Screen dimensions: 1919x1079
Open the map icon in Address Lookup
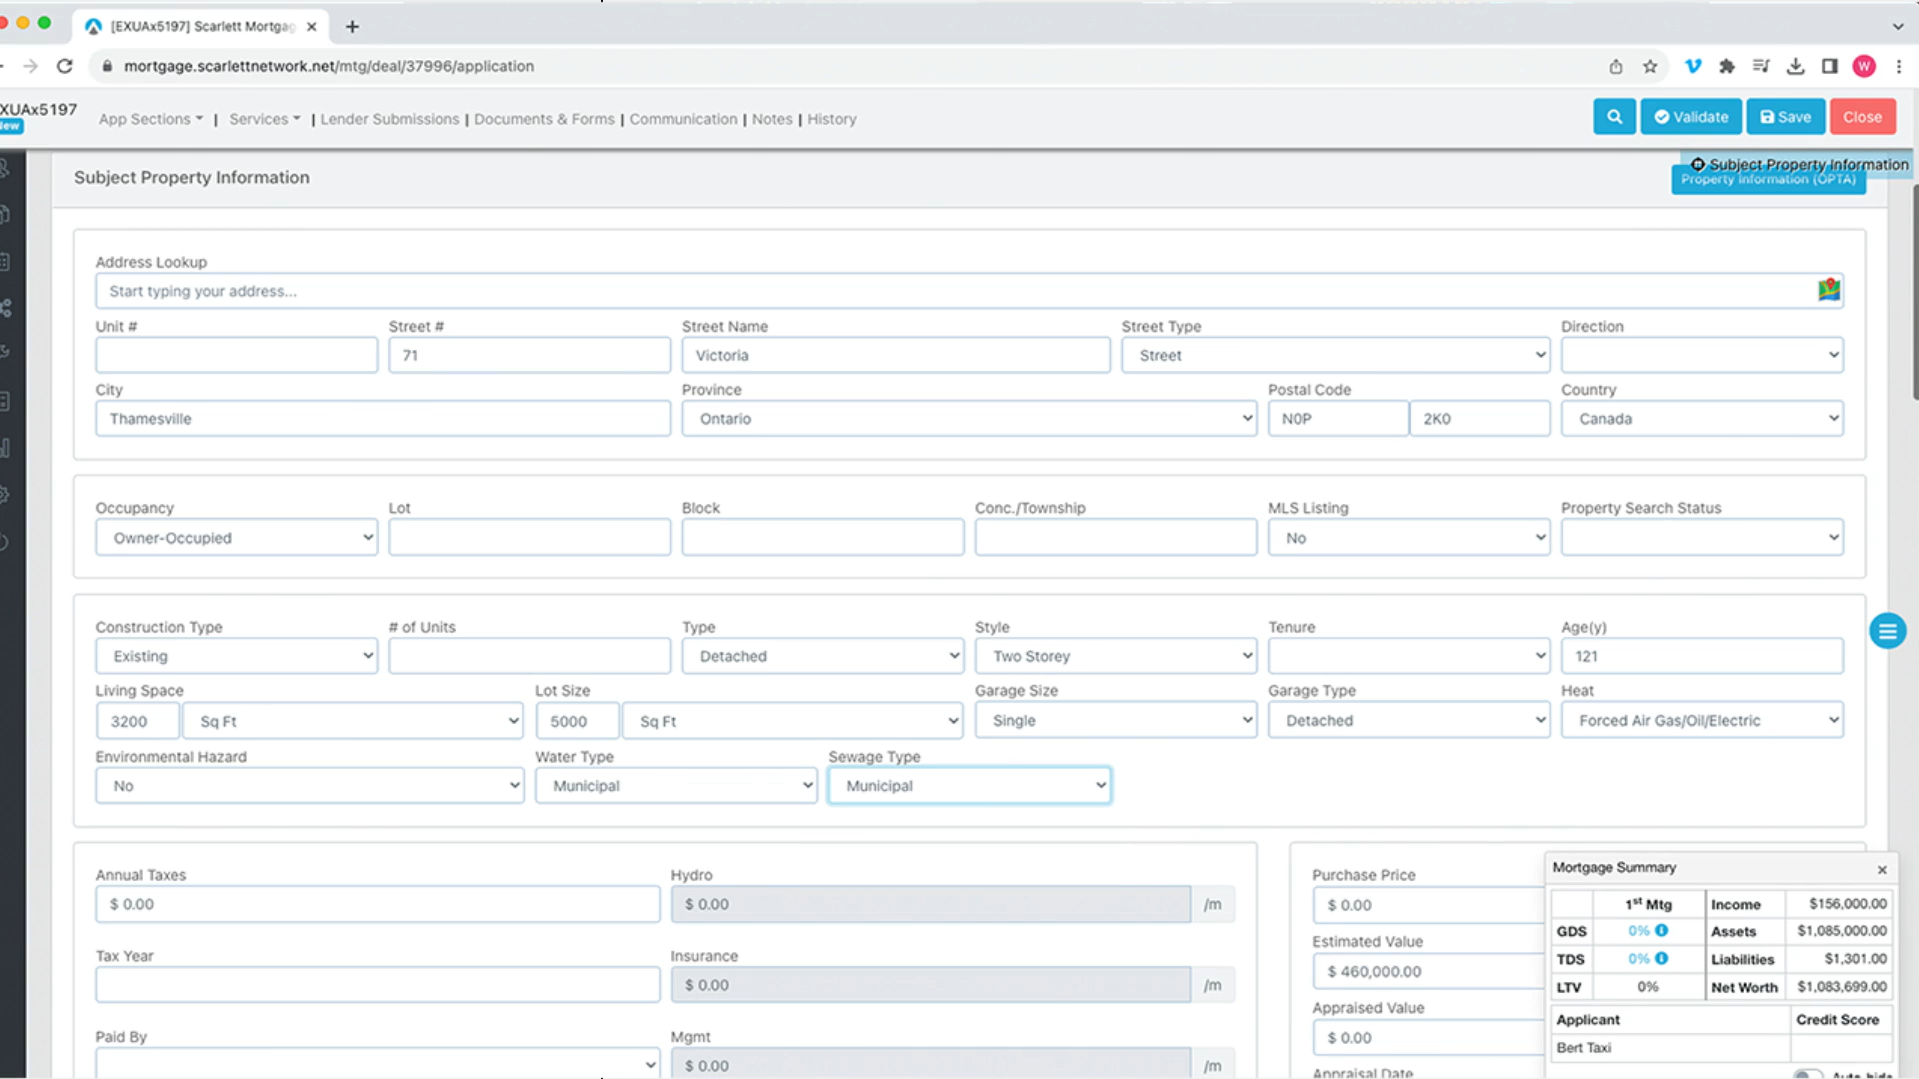[1828, 290]
